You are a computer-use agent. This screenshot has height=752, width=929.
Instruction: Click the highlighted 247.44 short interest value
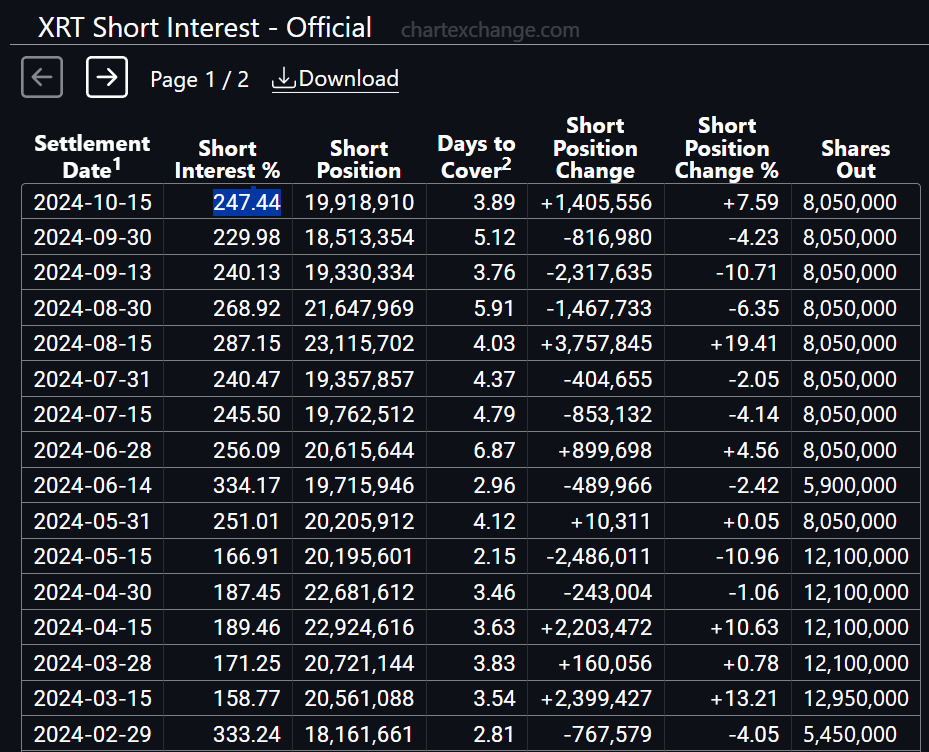[247, 202]
